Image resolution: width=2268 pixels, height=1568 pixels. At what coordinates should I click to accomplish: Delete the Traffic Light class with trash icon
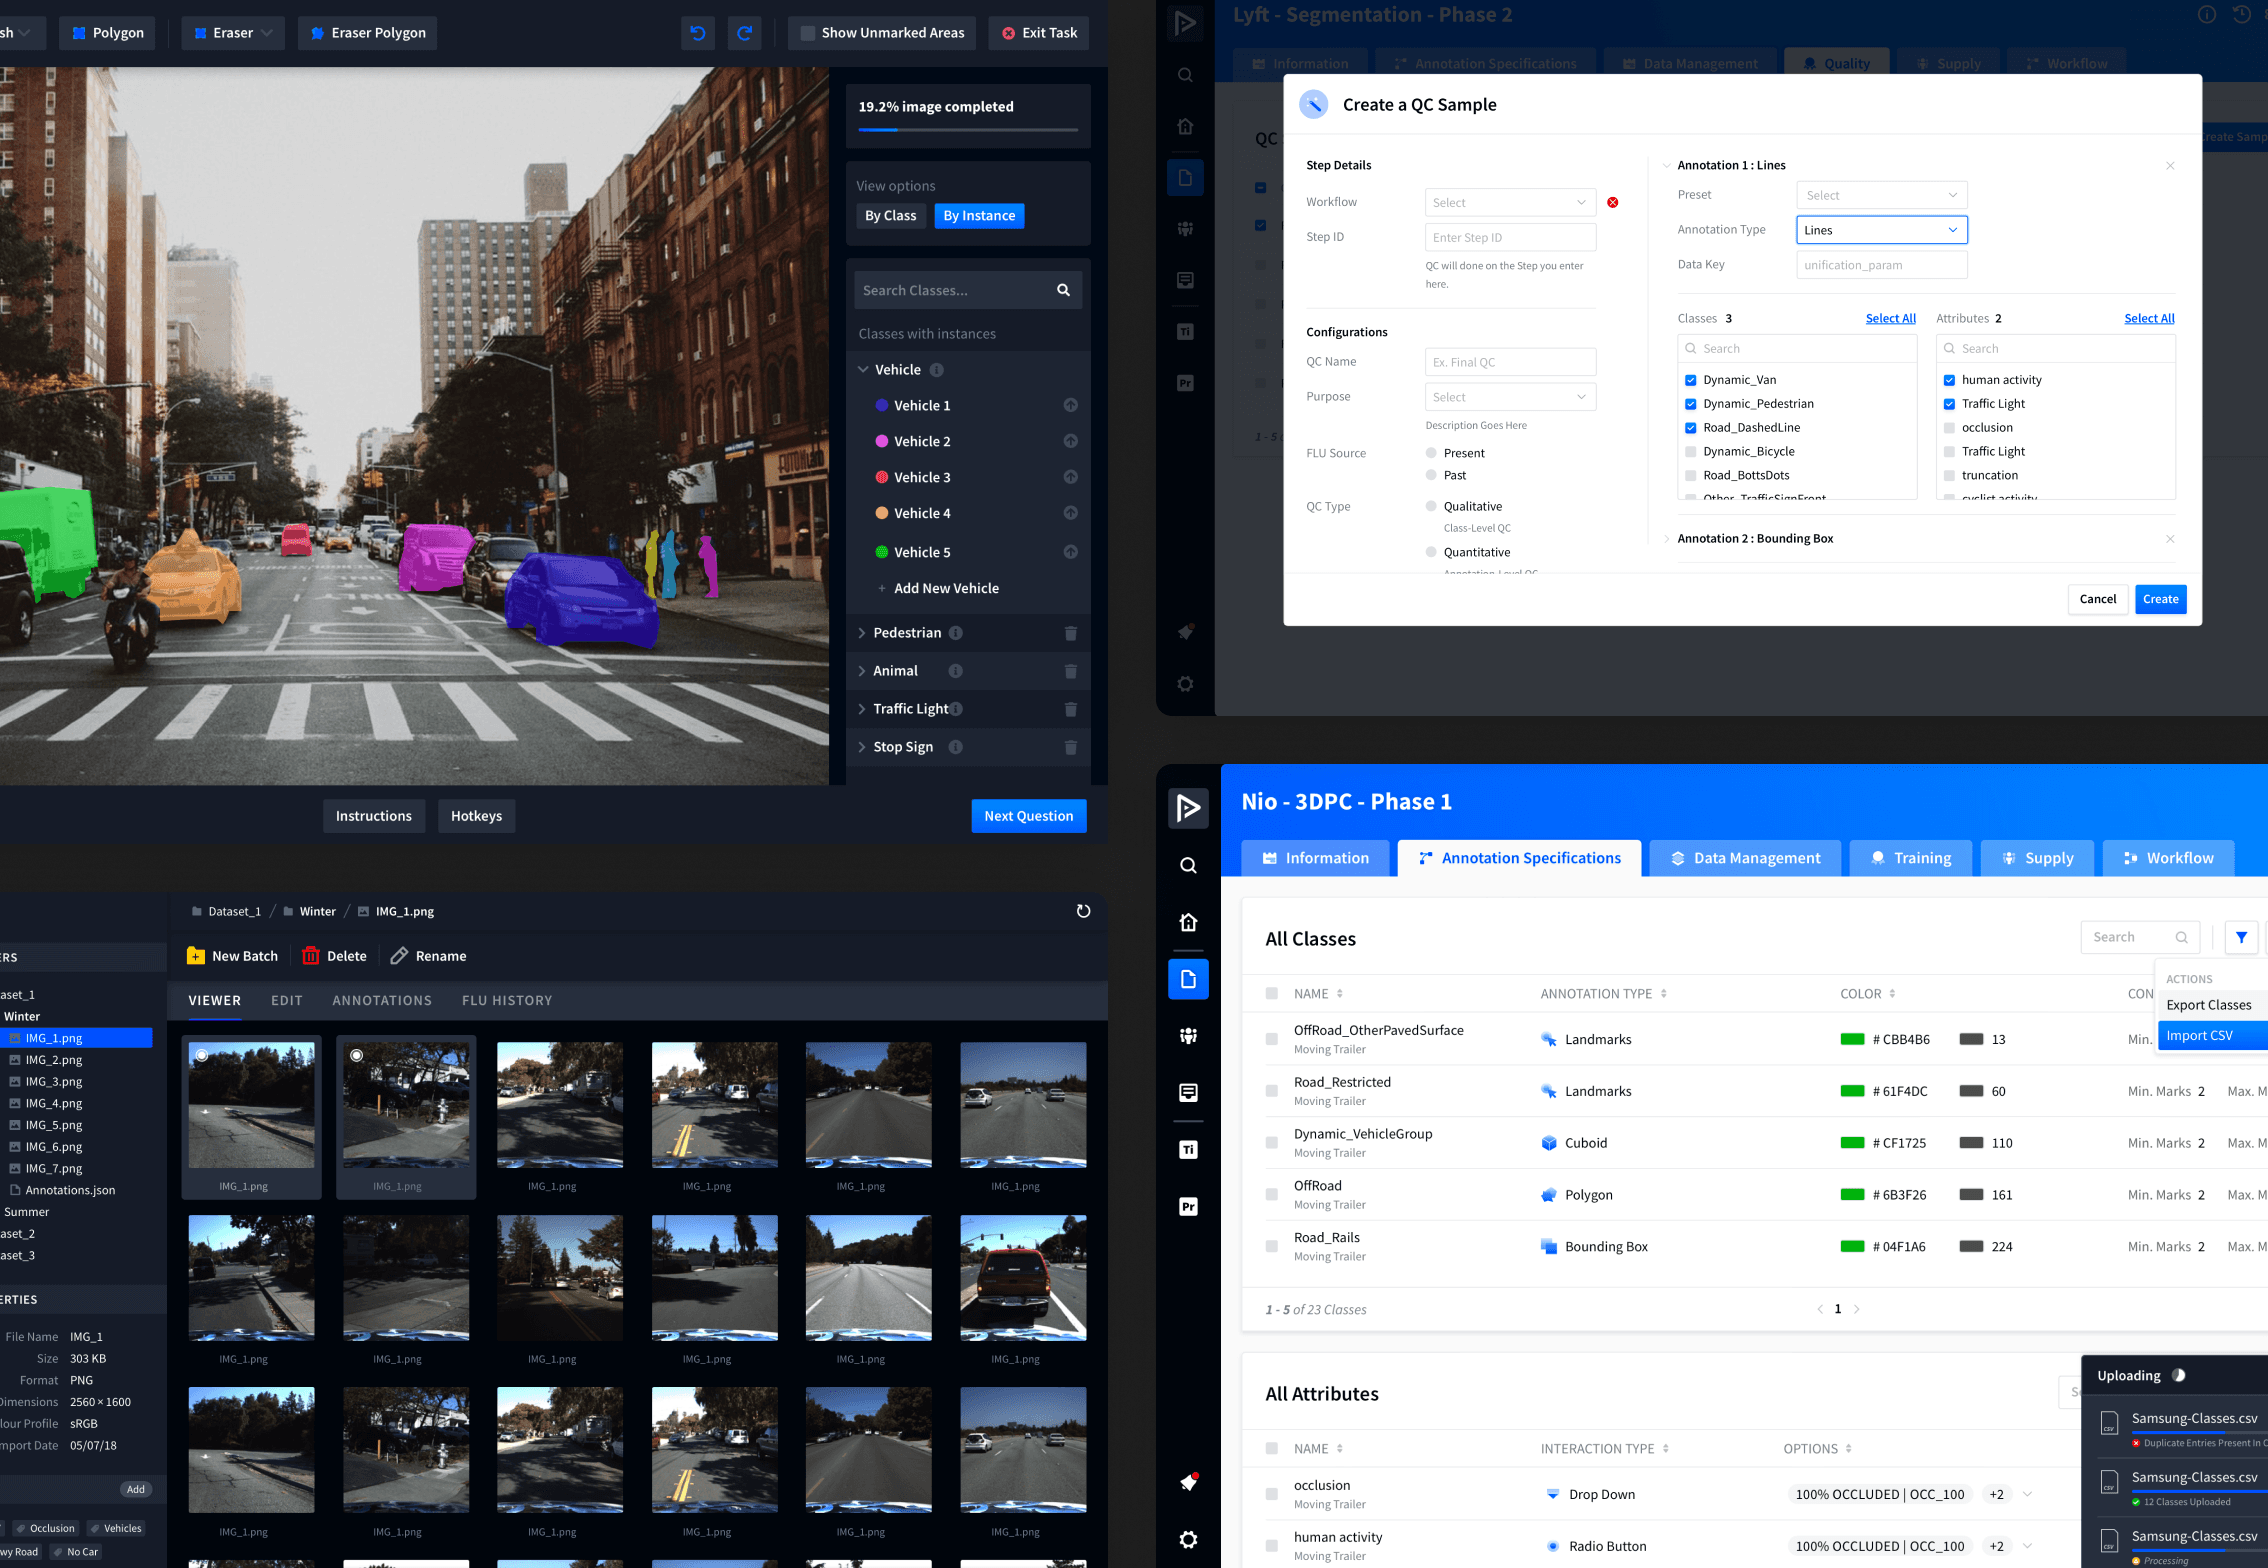click(x=1070, y=709)
